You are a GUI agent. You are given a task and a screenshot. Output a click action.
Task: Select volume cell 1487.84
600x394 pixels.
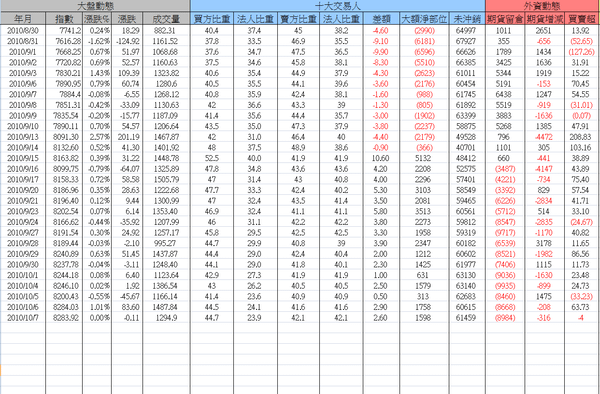[x=165, y=307]
